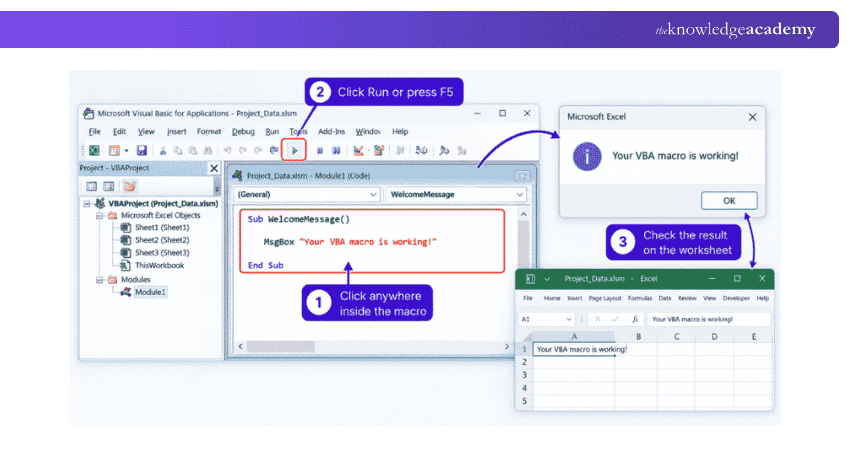Click the Reset stop icon in toolbar
850x450 pixels.
pyautogui.click(x=336, y=150)
